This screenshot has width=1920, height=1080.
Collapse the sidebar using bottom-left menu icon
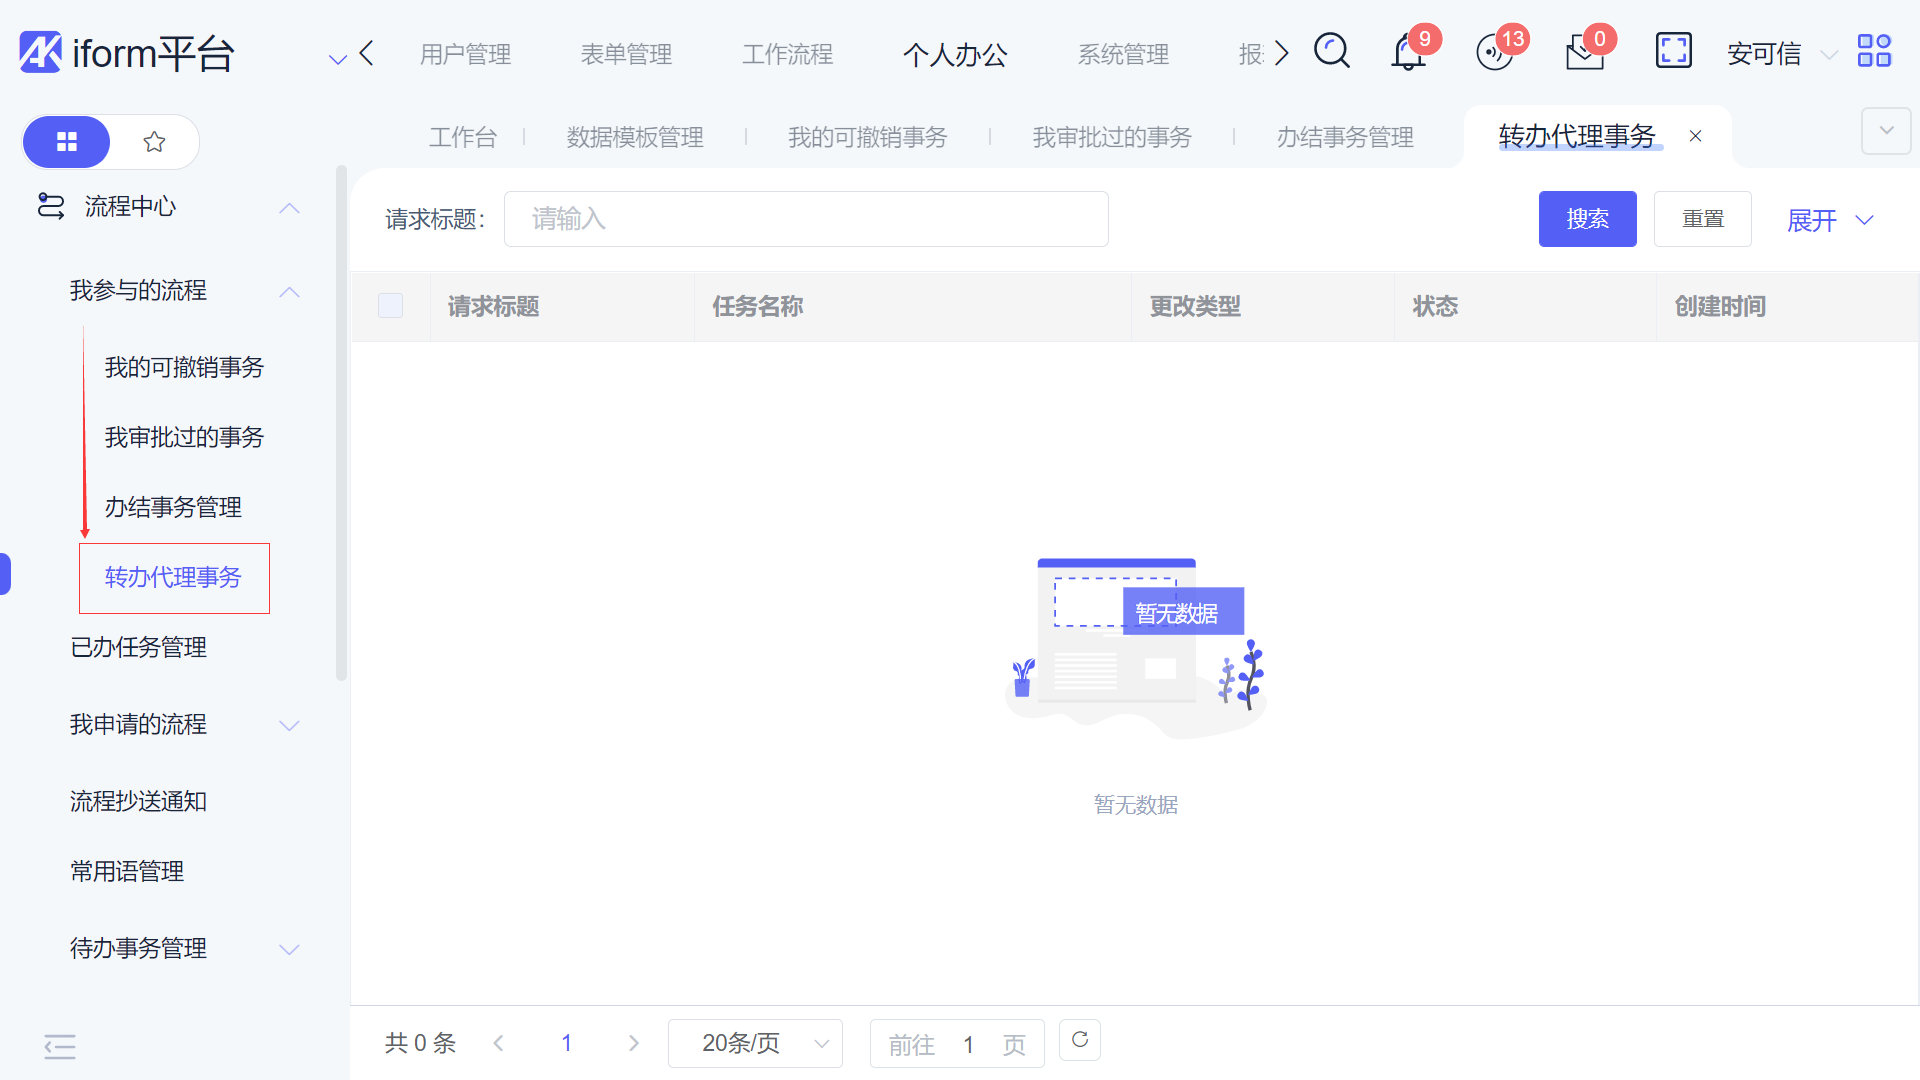coord(60,1046)
